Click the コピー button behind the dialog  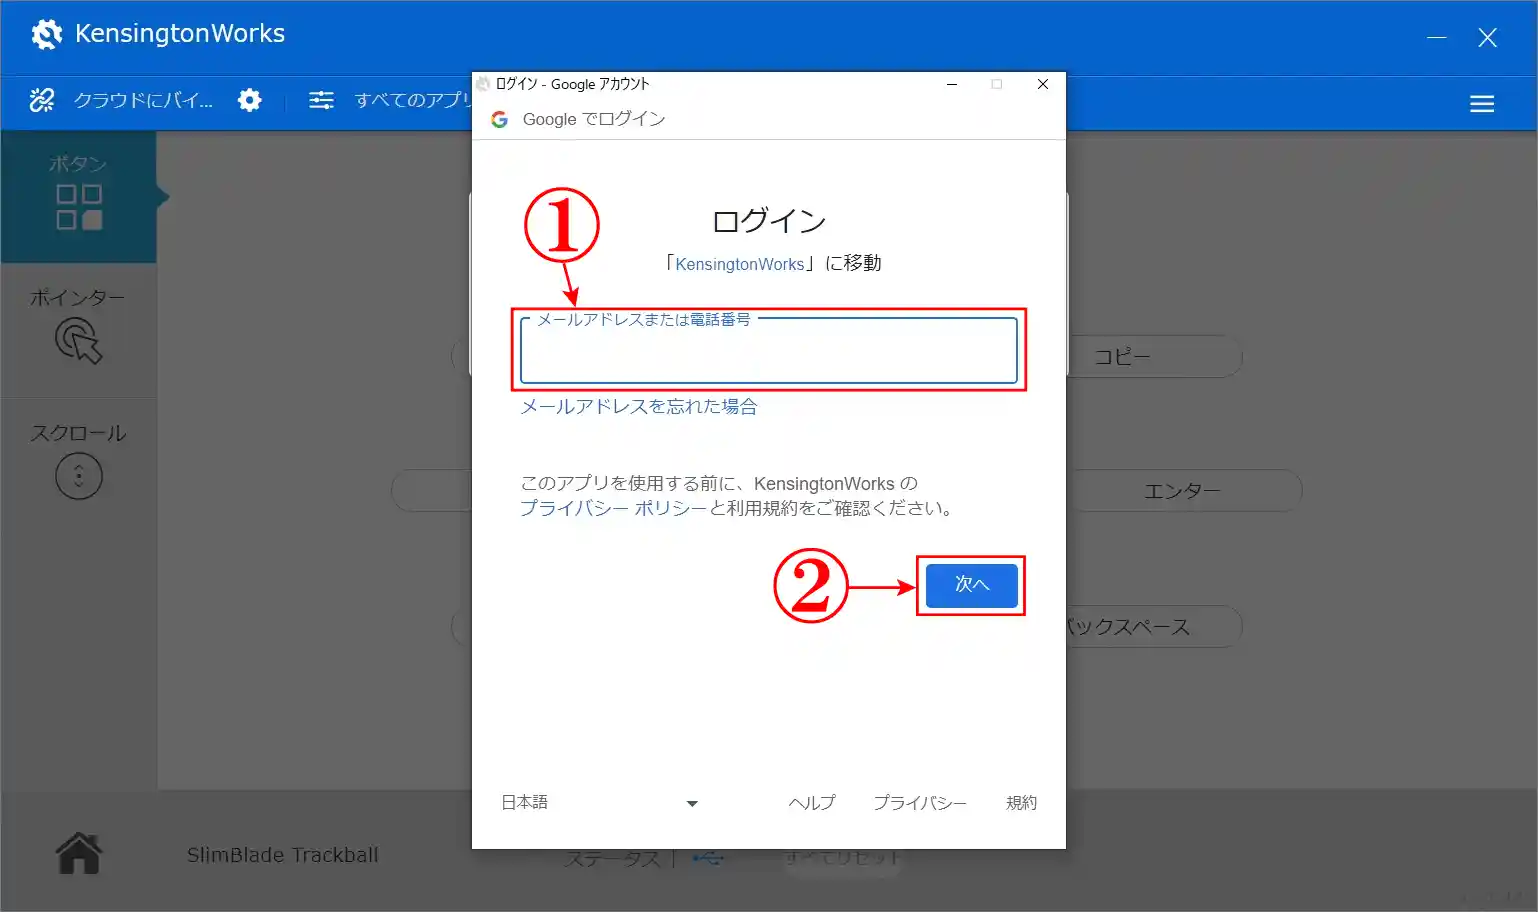coord(1155,357)
